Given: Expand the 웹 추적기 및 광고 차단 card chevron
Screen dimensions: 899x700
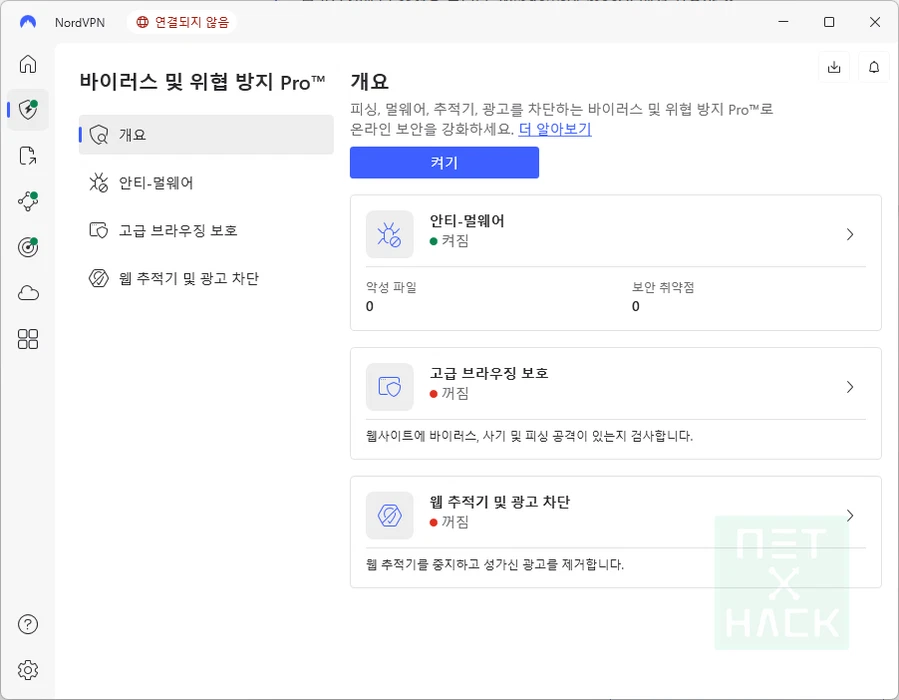Looking at the screenshot, I should (x=849, y=516).
